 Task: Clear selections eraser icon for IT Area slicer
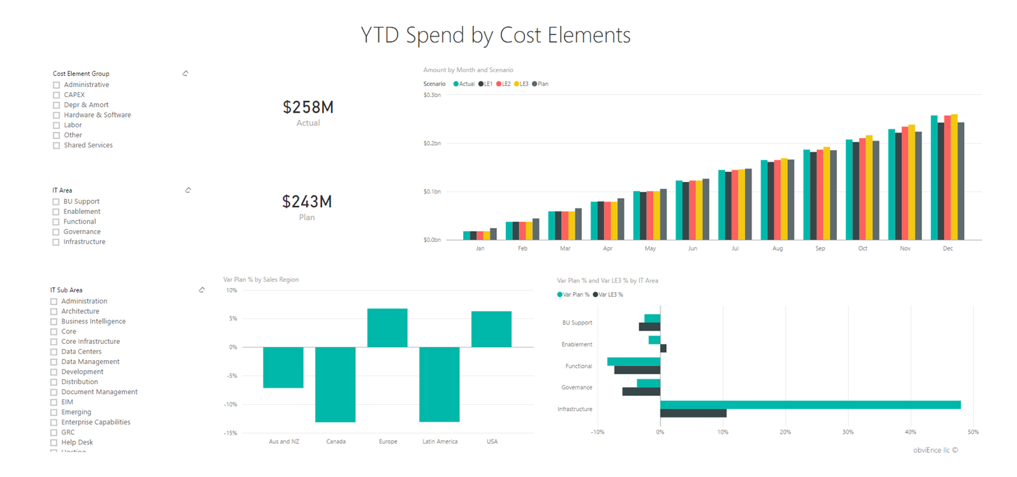188,190
